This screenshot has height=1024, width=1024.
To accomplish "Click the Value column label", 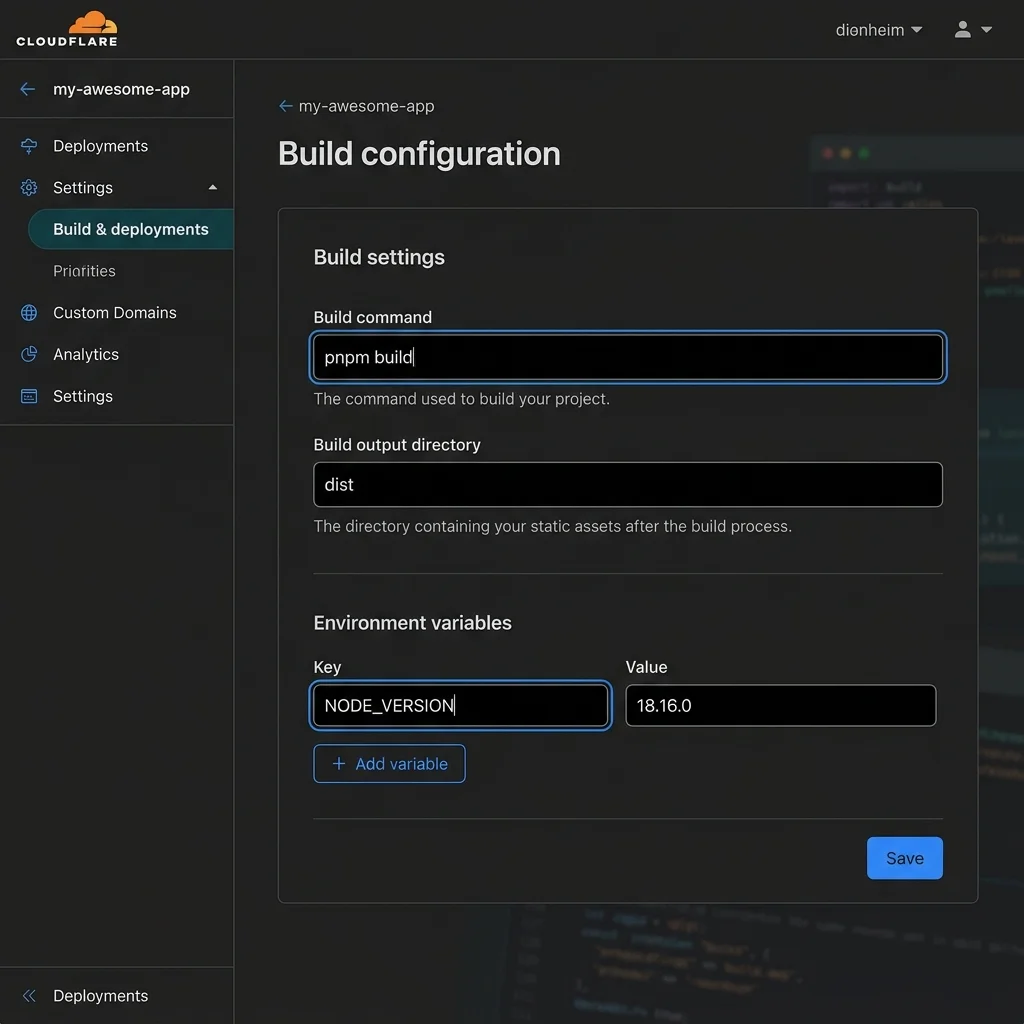I will [647, 667].
